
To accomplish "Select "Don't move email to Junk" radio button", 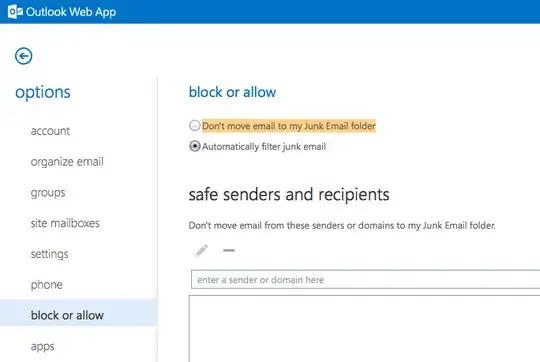I will 195,125.
